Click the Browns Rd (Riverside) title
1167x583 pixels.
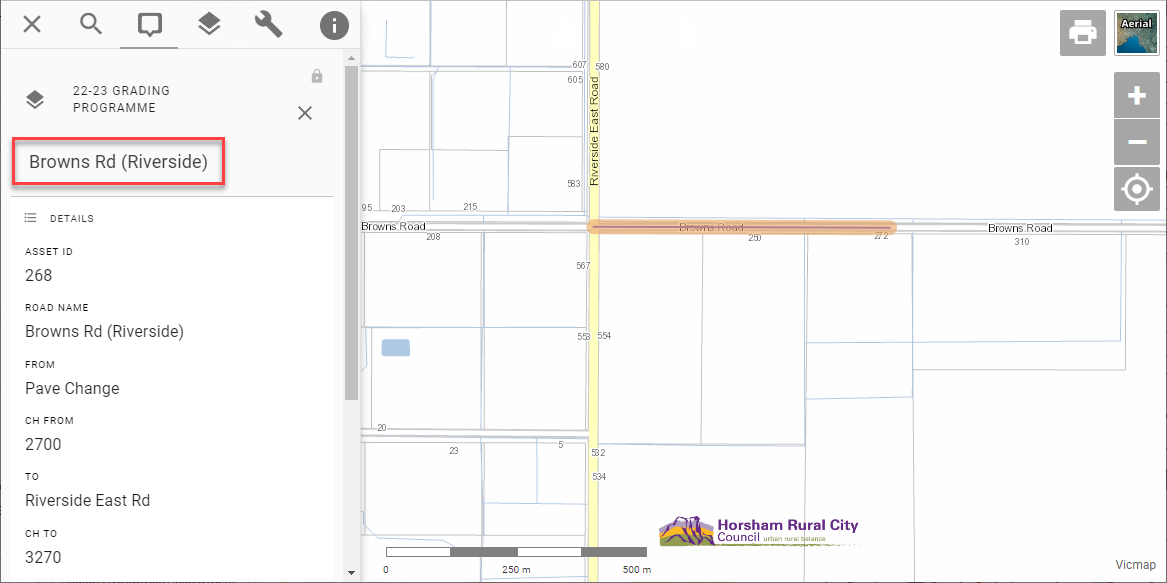[x=118, y=162]
